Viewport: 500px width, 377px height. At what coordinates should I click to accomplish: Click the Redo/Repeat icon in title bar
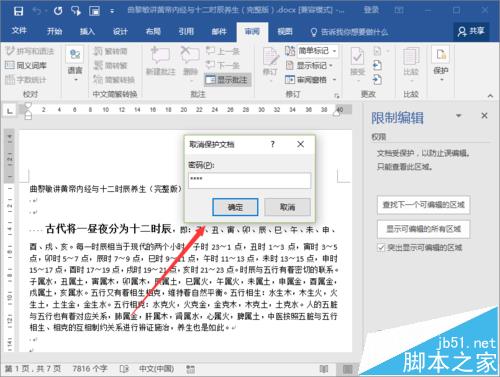click(x=58, y=11)
